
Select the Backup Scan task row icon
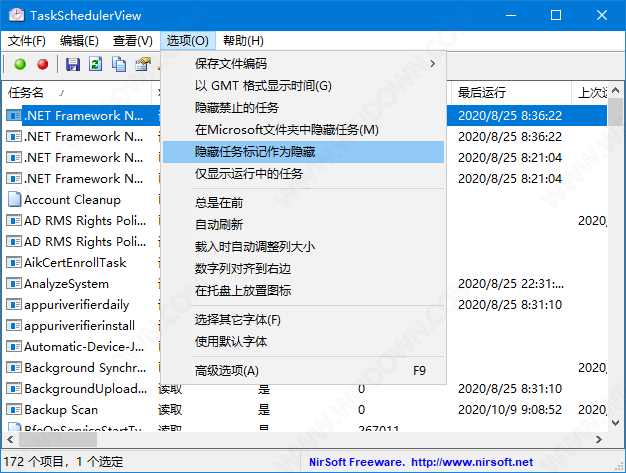14,410
